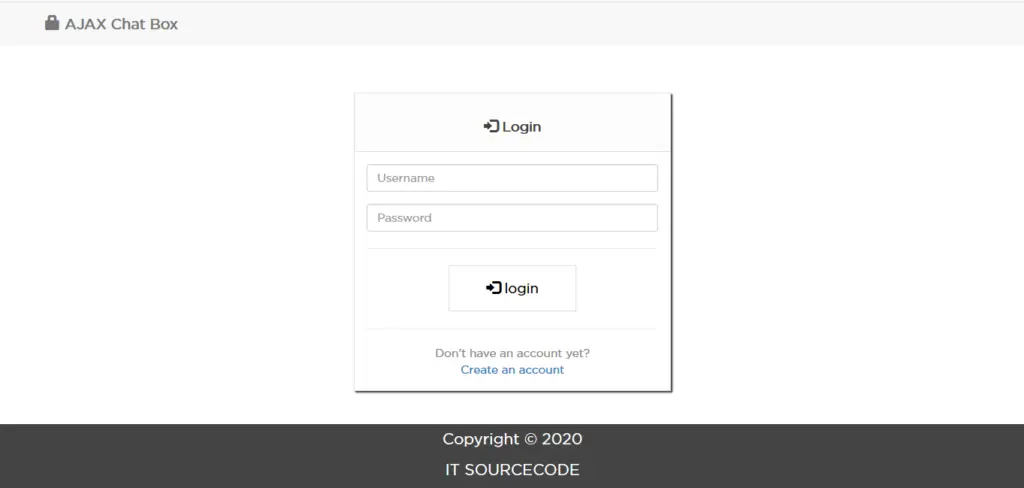Click the divider line above the login button
The height and width of the screenshot is (488, 1024).
pos(512,249)
